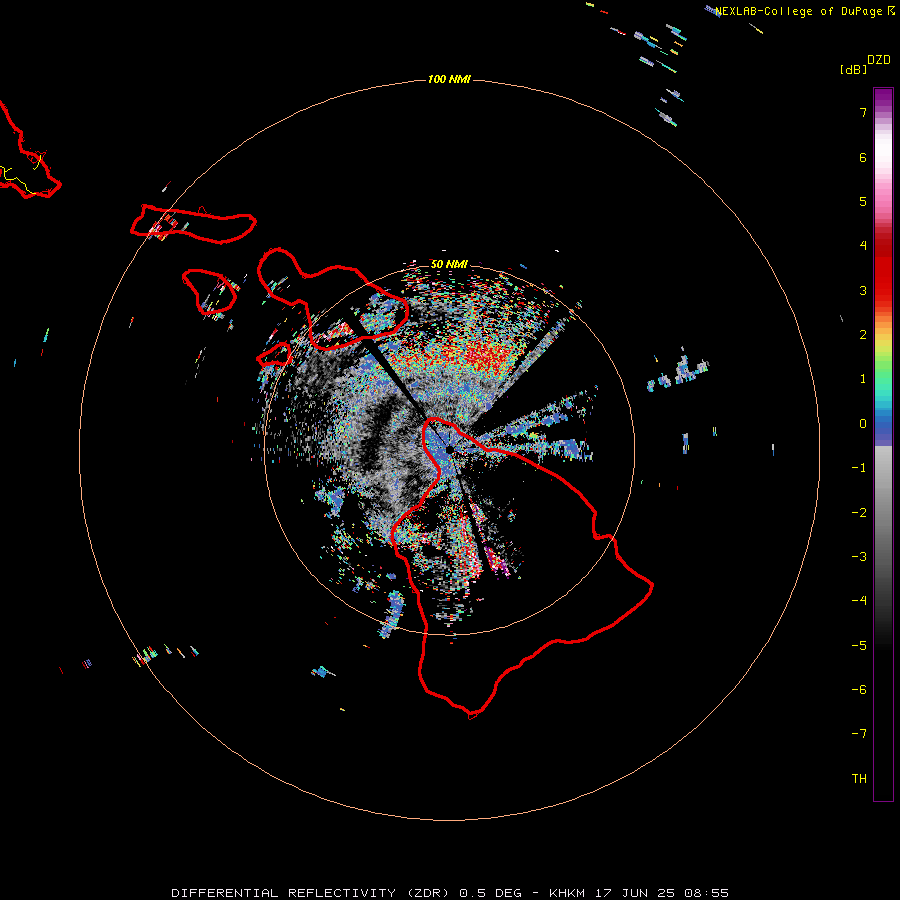
Task: Click the -1 value on the color scale
Action: 859,468
